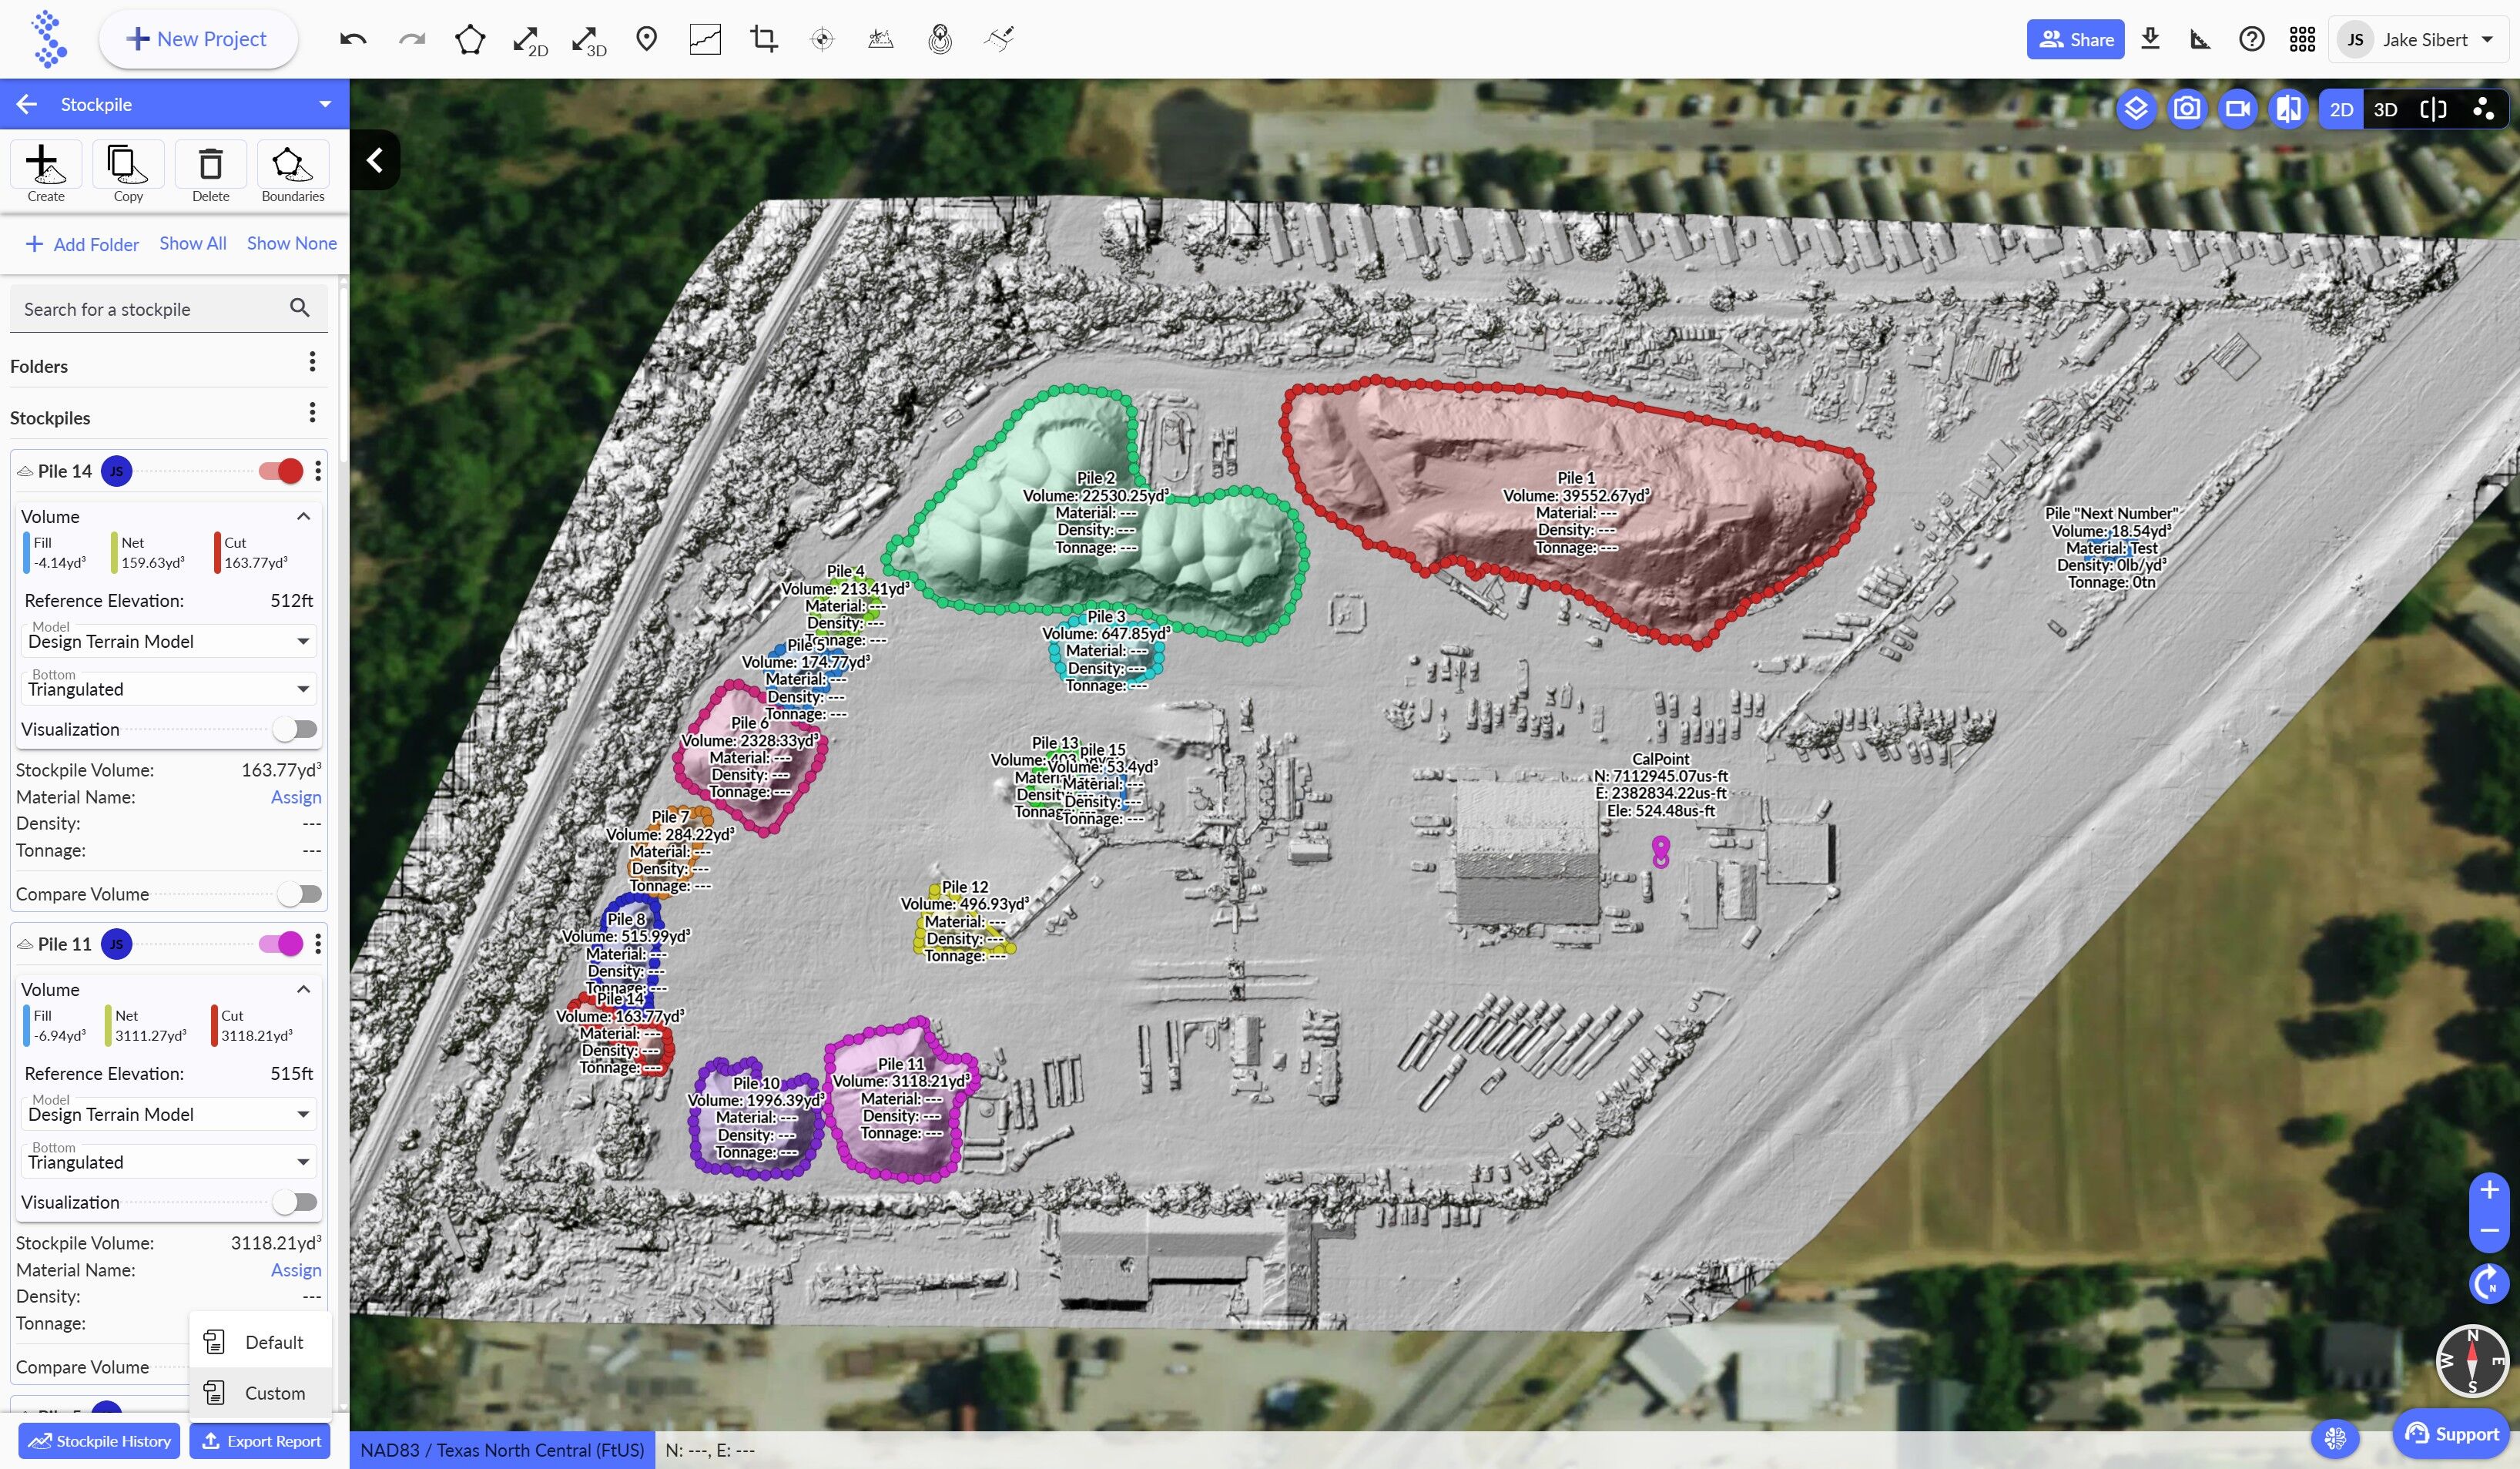Assign material name for Pile 14
Screen dimensions: 2520x1469
[x=296, y=797]
